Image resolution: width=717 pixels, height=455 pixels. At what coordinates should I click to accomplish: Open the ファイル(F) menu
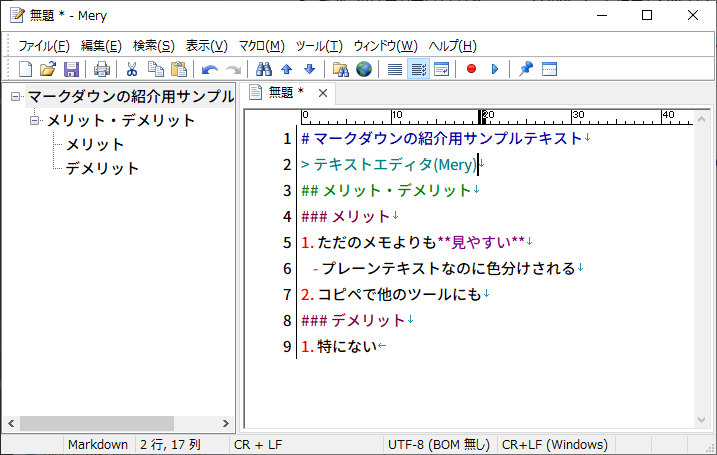pos(44,46)
